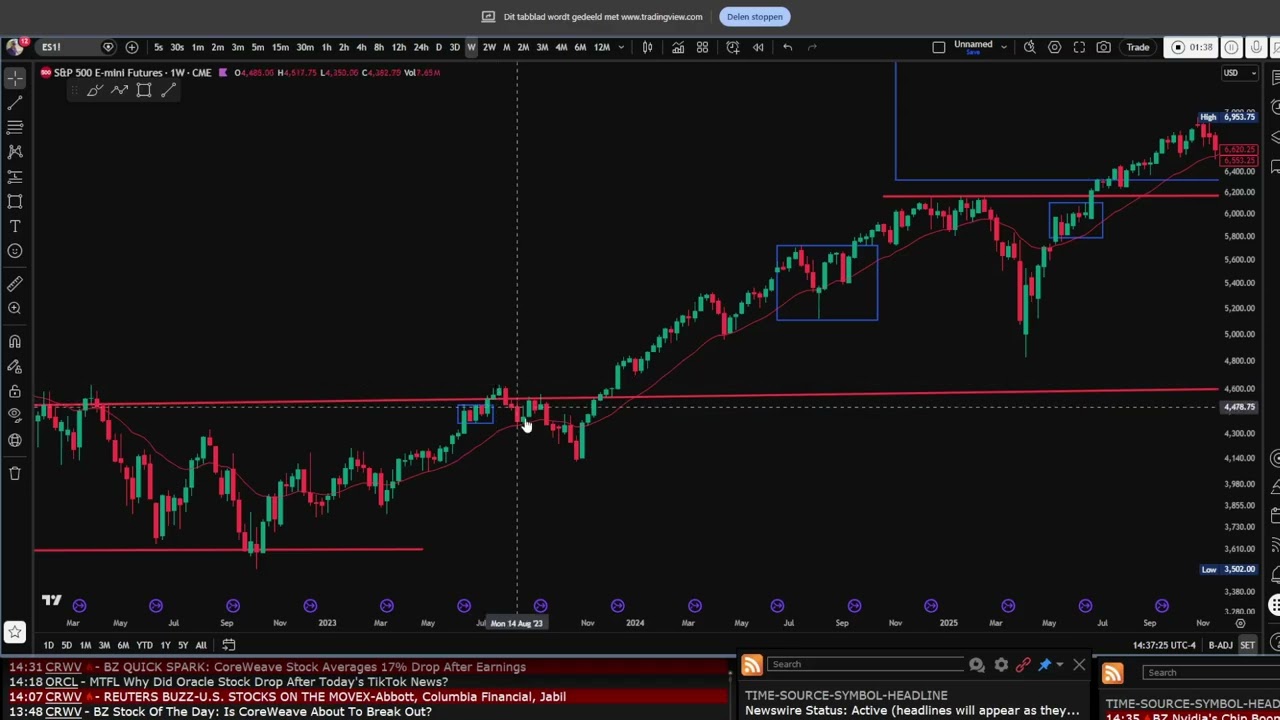Open the indicators menu
Image resolution: width=1280 pixels, height=720 pixels.
click(x=678, y=47)
